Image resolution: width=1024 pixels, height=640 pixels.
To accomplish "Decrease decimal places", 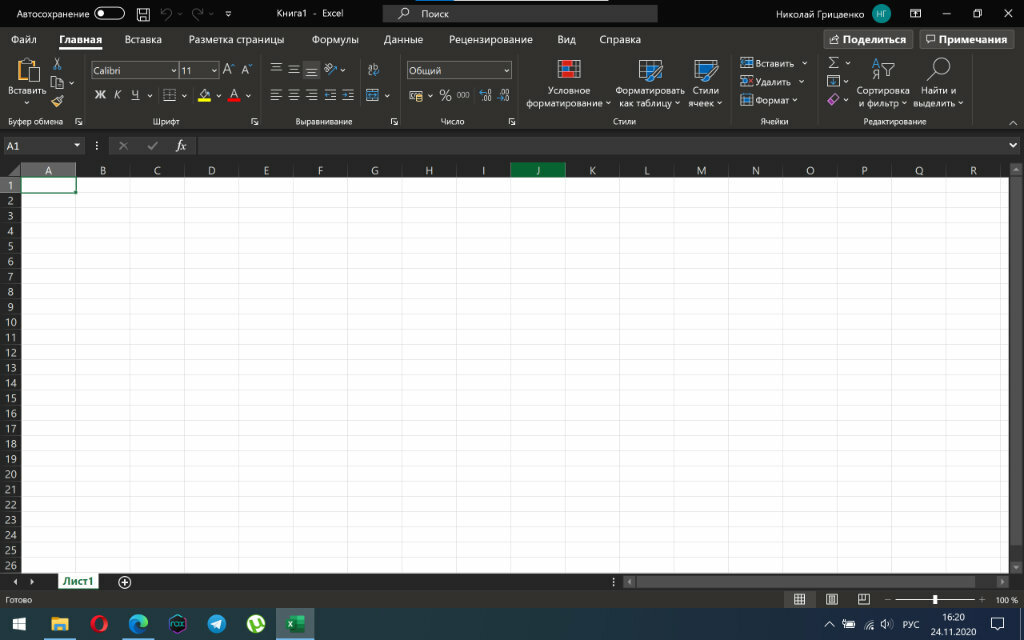I will [x=503, y=95].
